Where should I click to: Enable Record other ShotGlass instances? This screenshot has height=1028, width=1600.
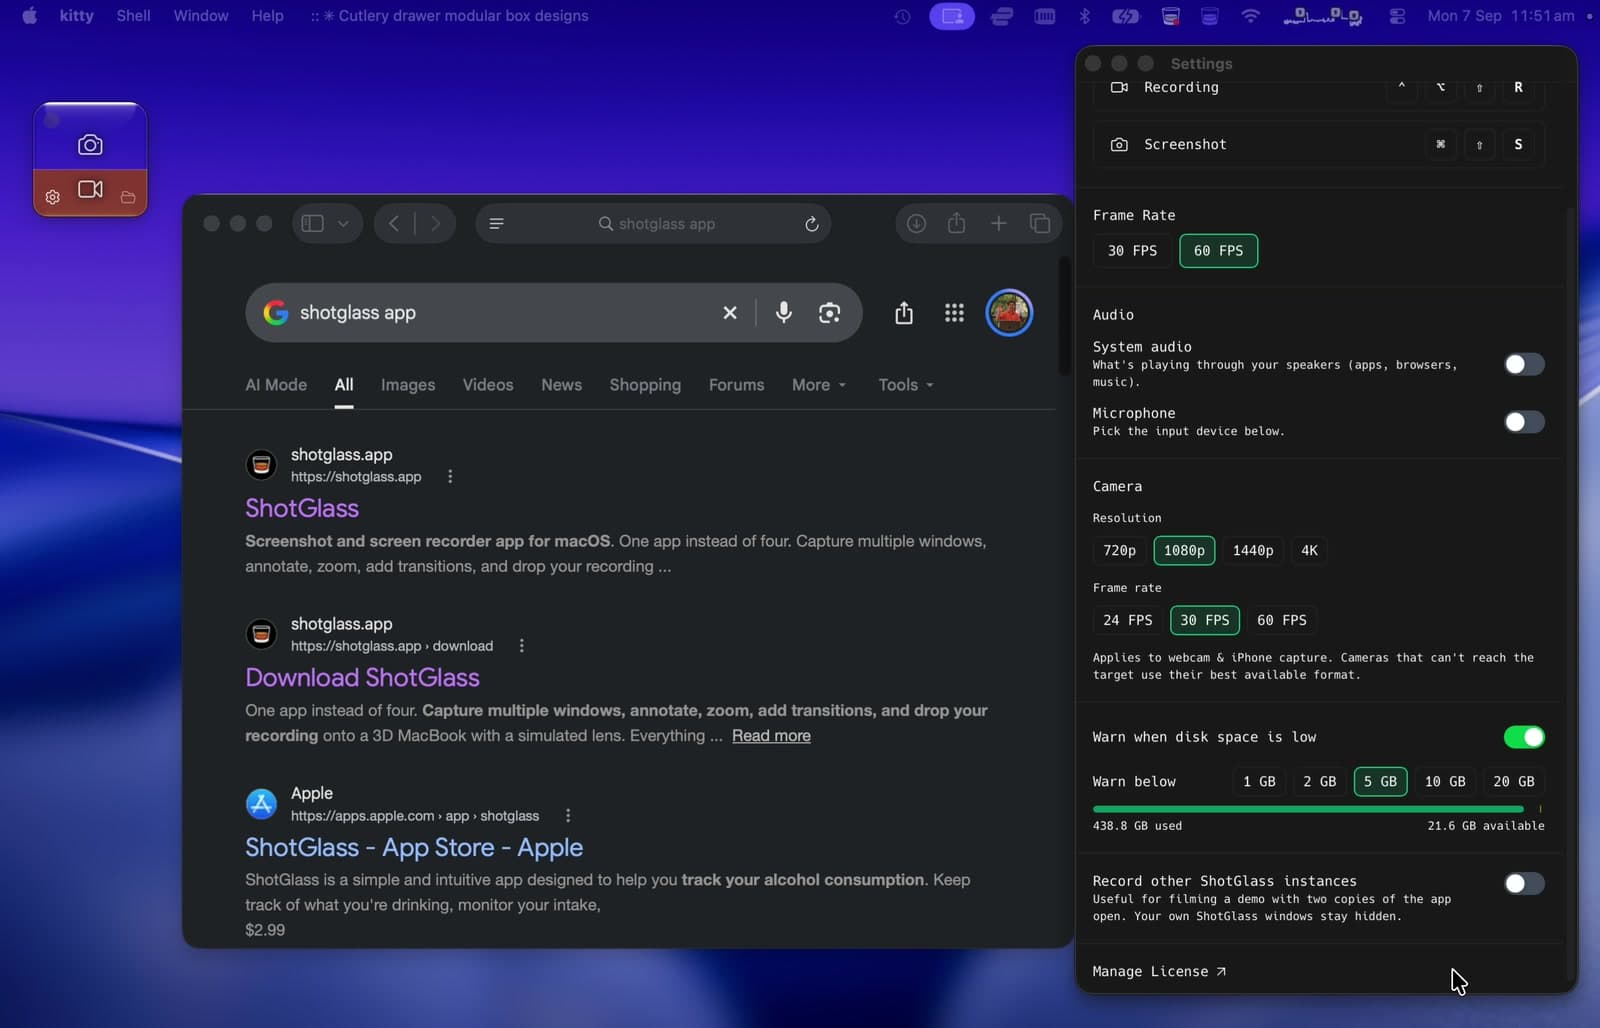tap(1524, 883)
